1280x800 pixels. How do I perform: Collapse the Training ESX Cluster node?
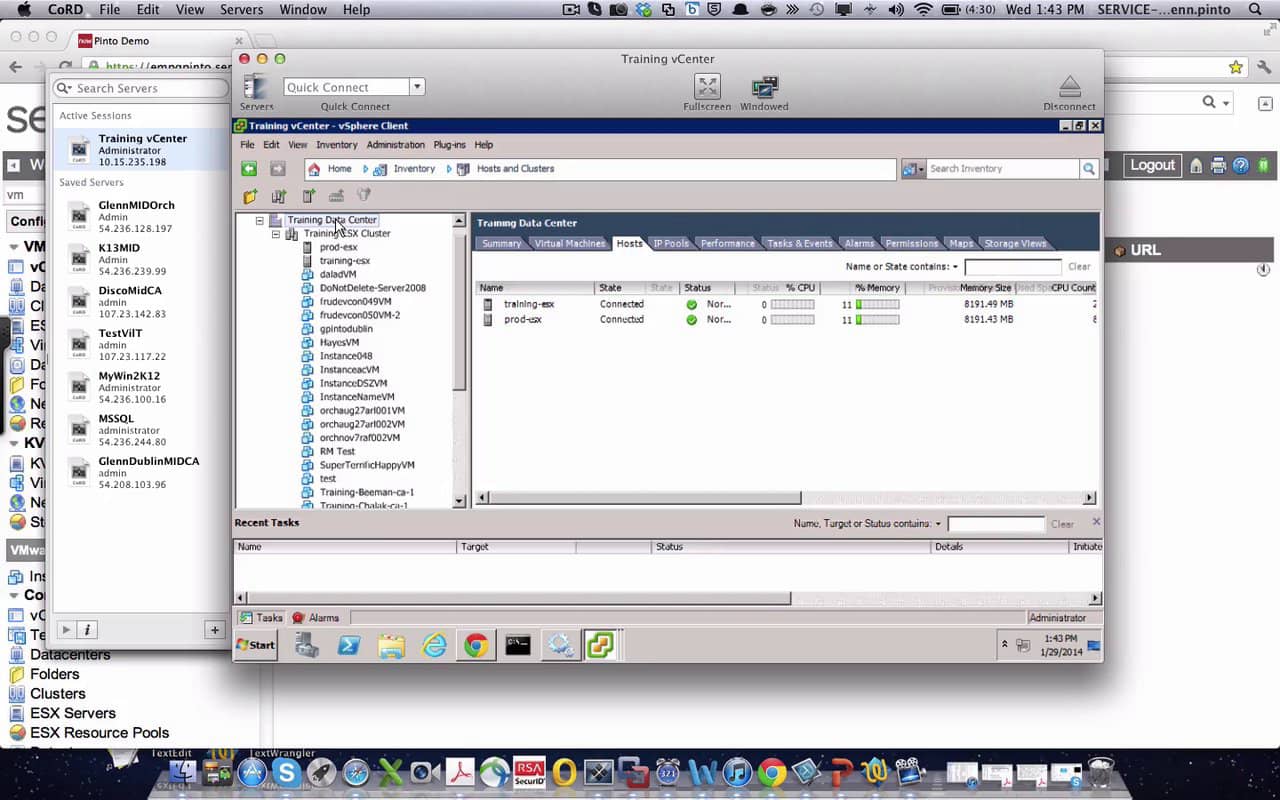(276, 234)
